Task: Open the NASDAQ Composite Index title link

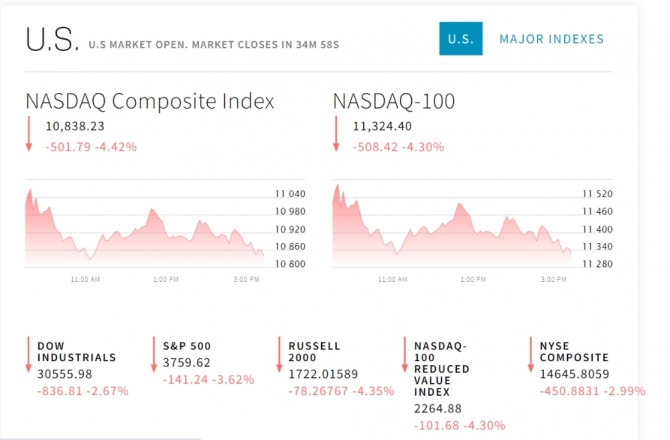Action: (150, 101)
